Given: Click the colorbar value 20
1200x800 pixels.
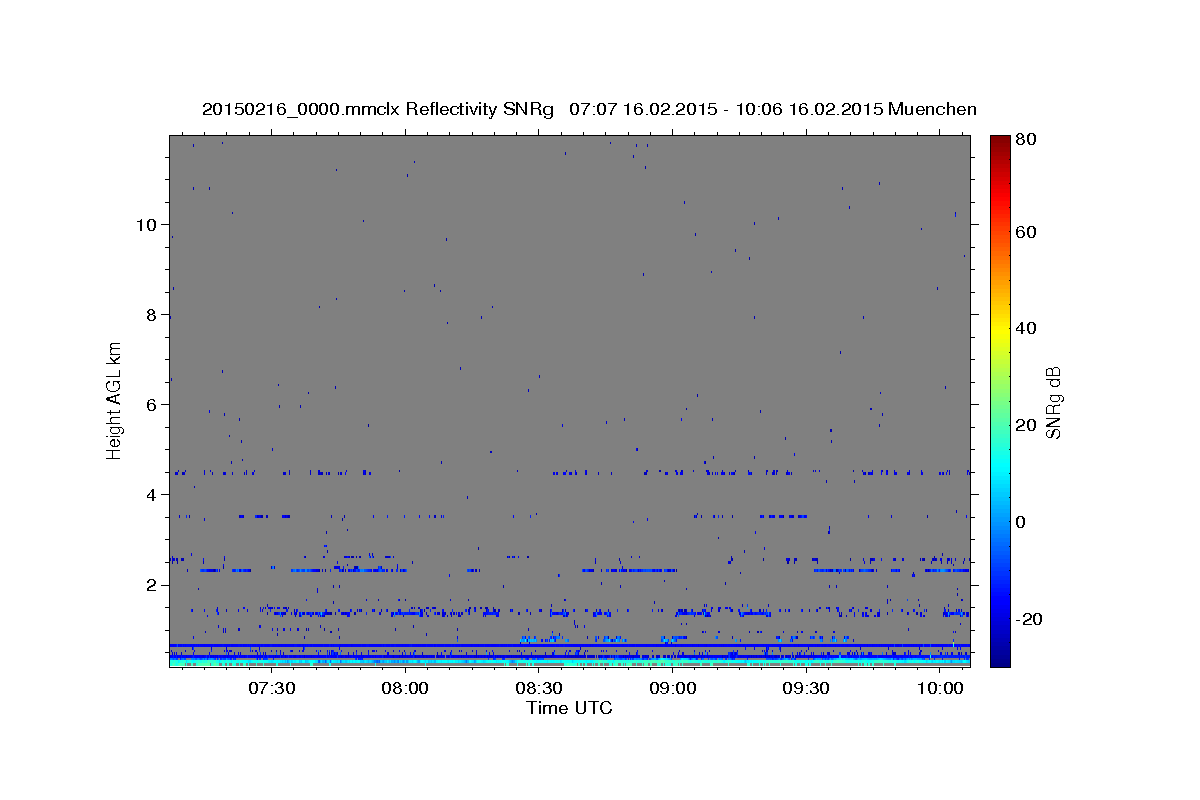Looking at the screenshot, I should (1026, 425).
